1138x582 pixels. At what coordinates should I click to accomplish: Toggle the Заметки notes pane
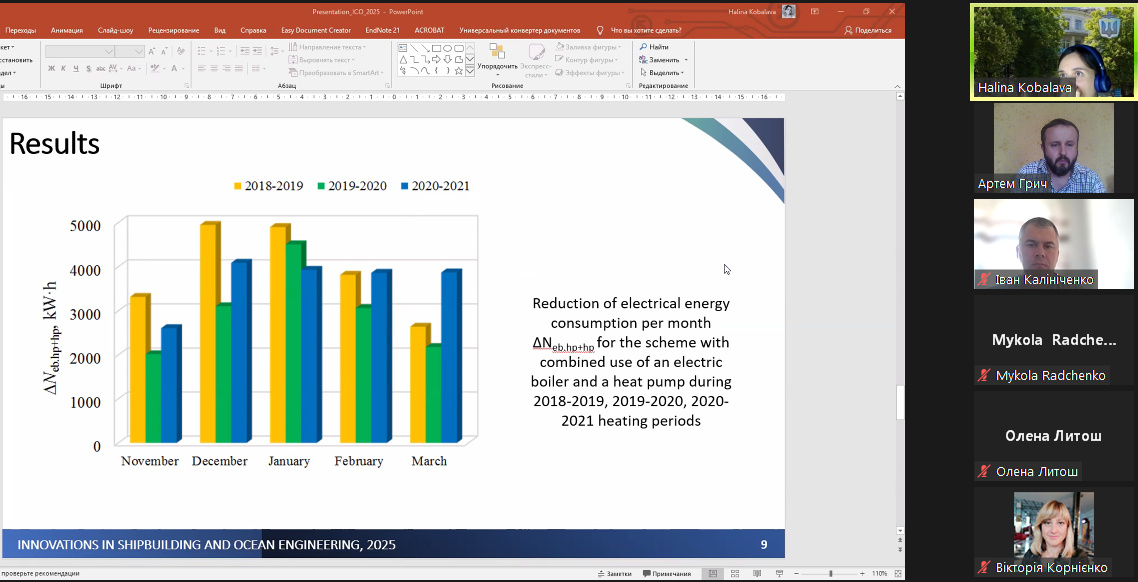[x=614, y=574]
